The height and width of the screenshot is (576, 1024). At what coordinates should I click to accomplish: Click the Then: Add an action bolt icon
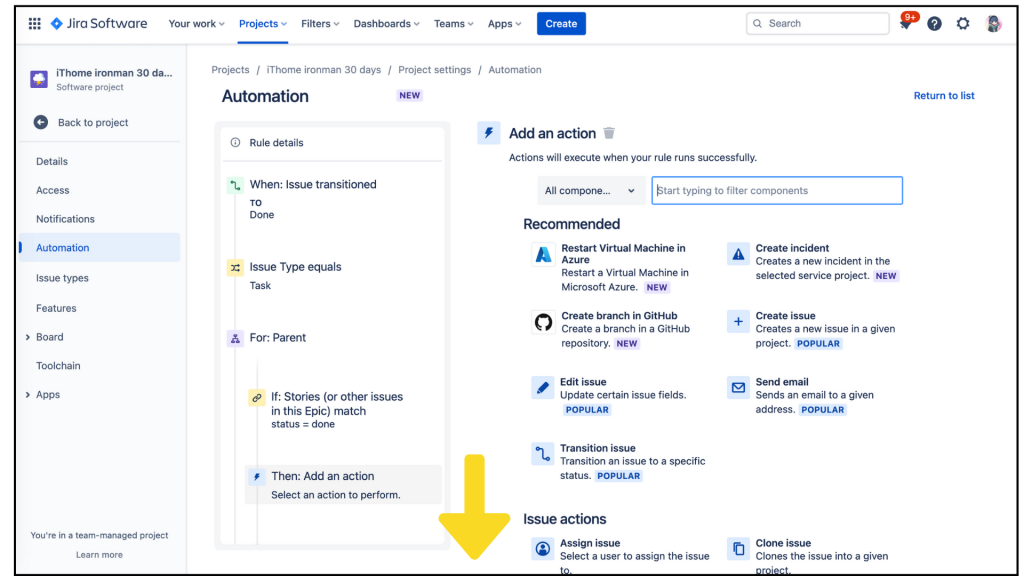click(x=257, y=477)
